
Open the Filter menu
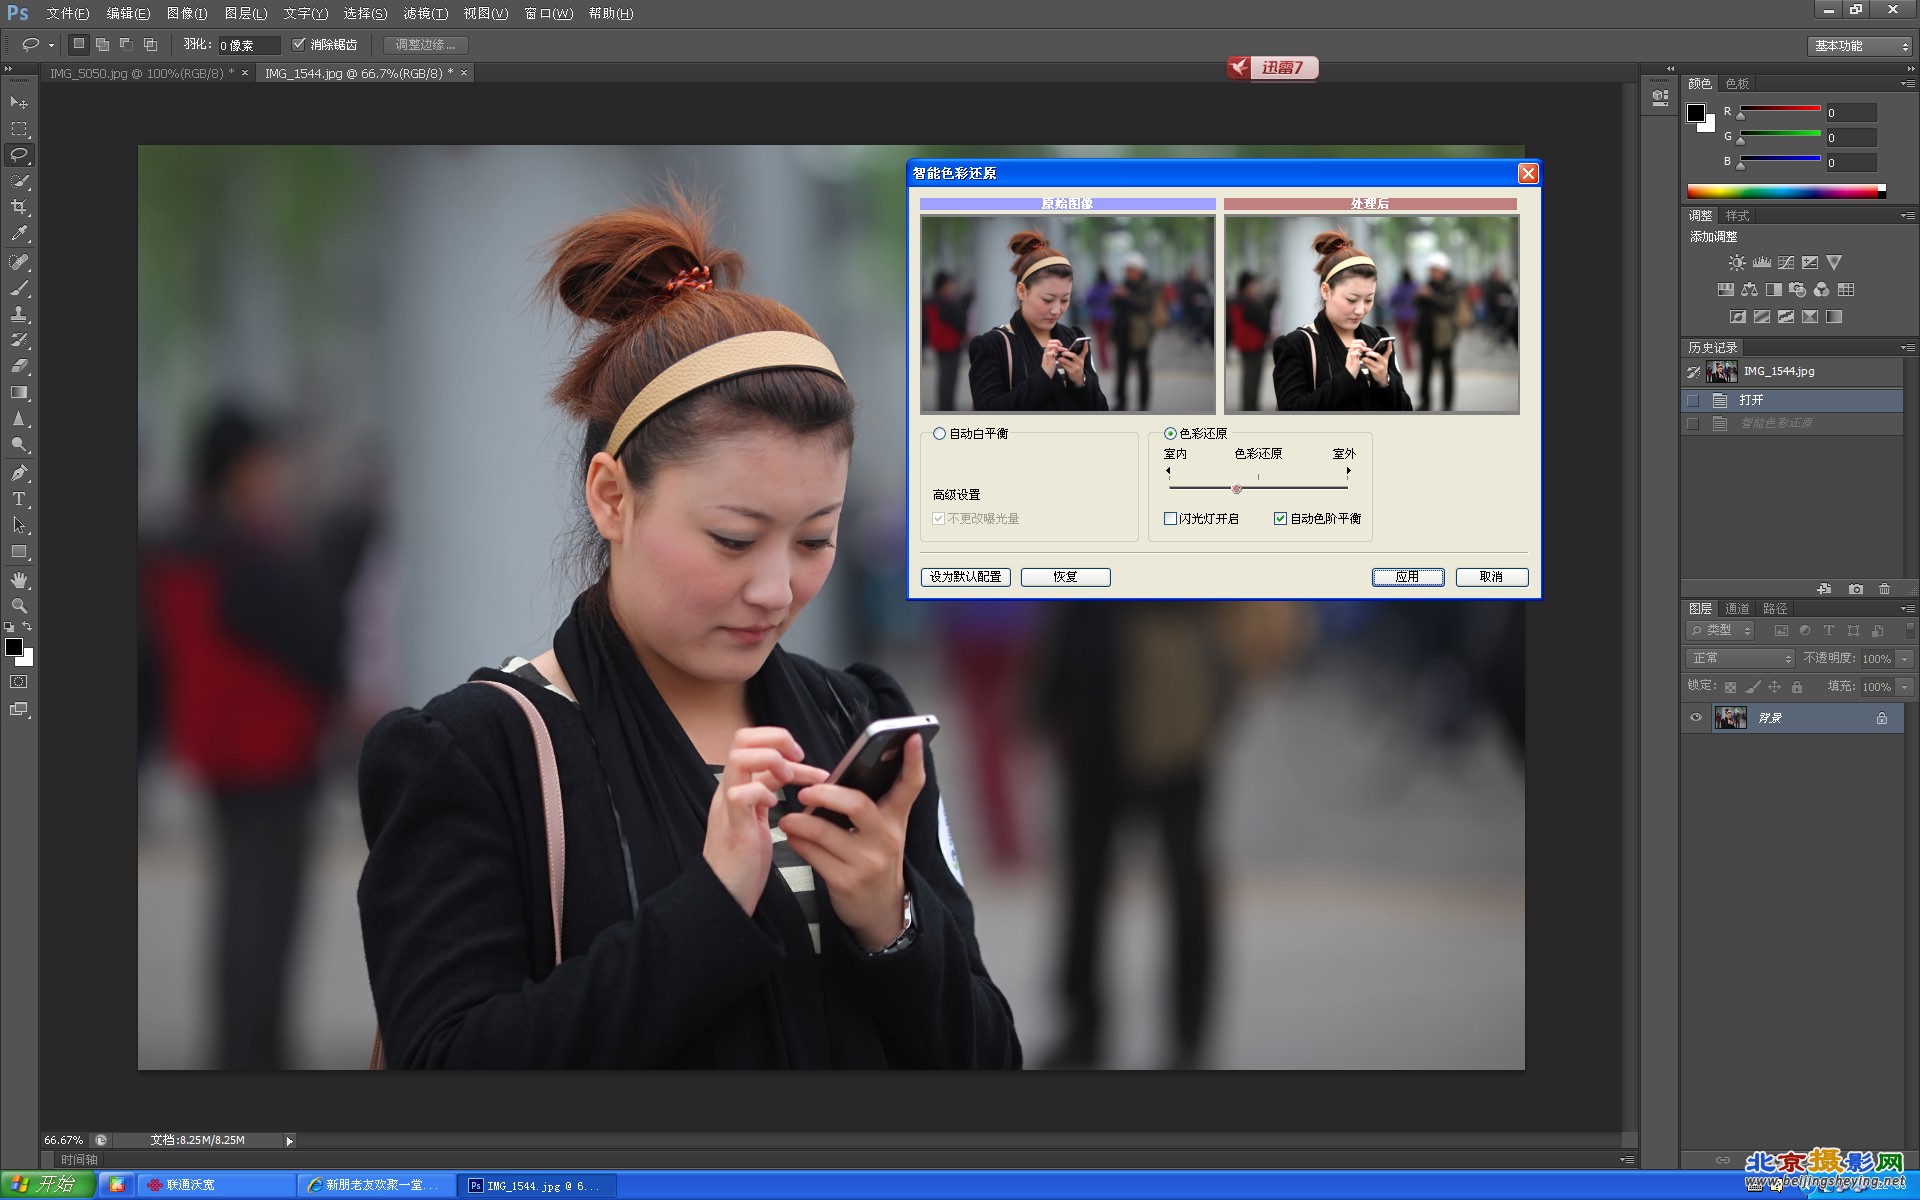[425, 13]
